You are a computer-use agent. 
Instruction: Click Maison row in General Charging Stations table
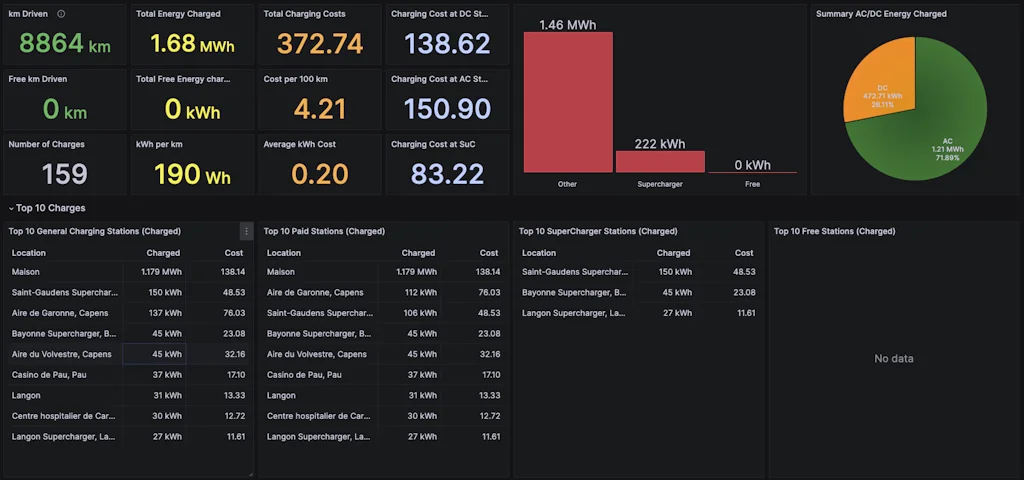point(26,272)
